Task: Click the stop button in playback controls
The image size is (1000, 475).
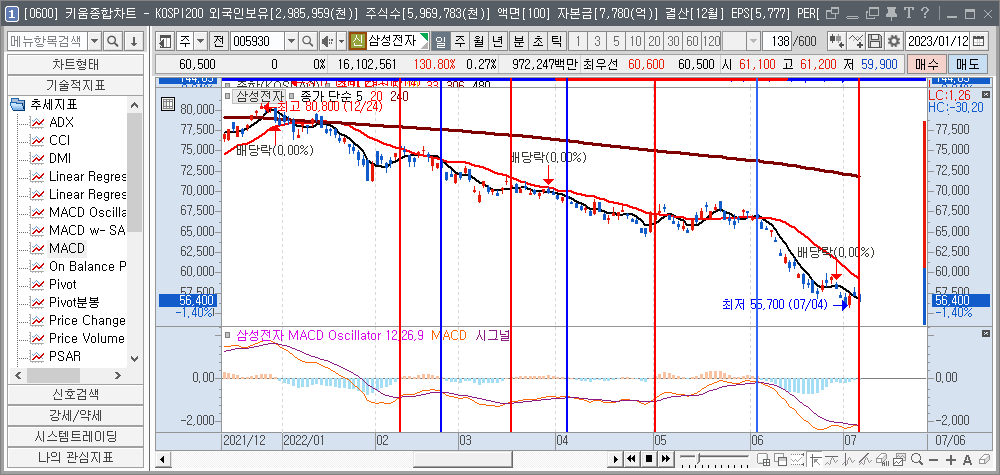Action: [x=649, y=459]
